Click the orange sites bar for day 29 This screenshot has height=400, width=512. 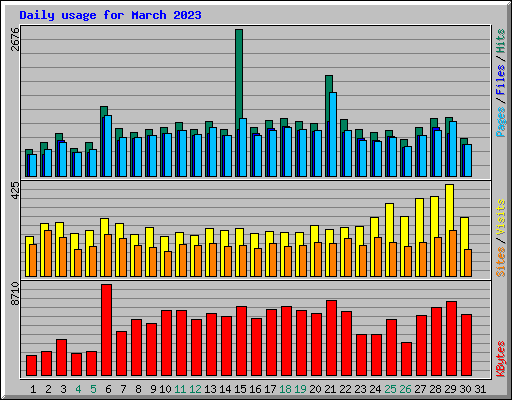coord(453,253)
